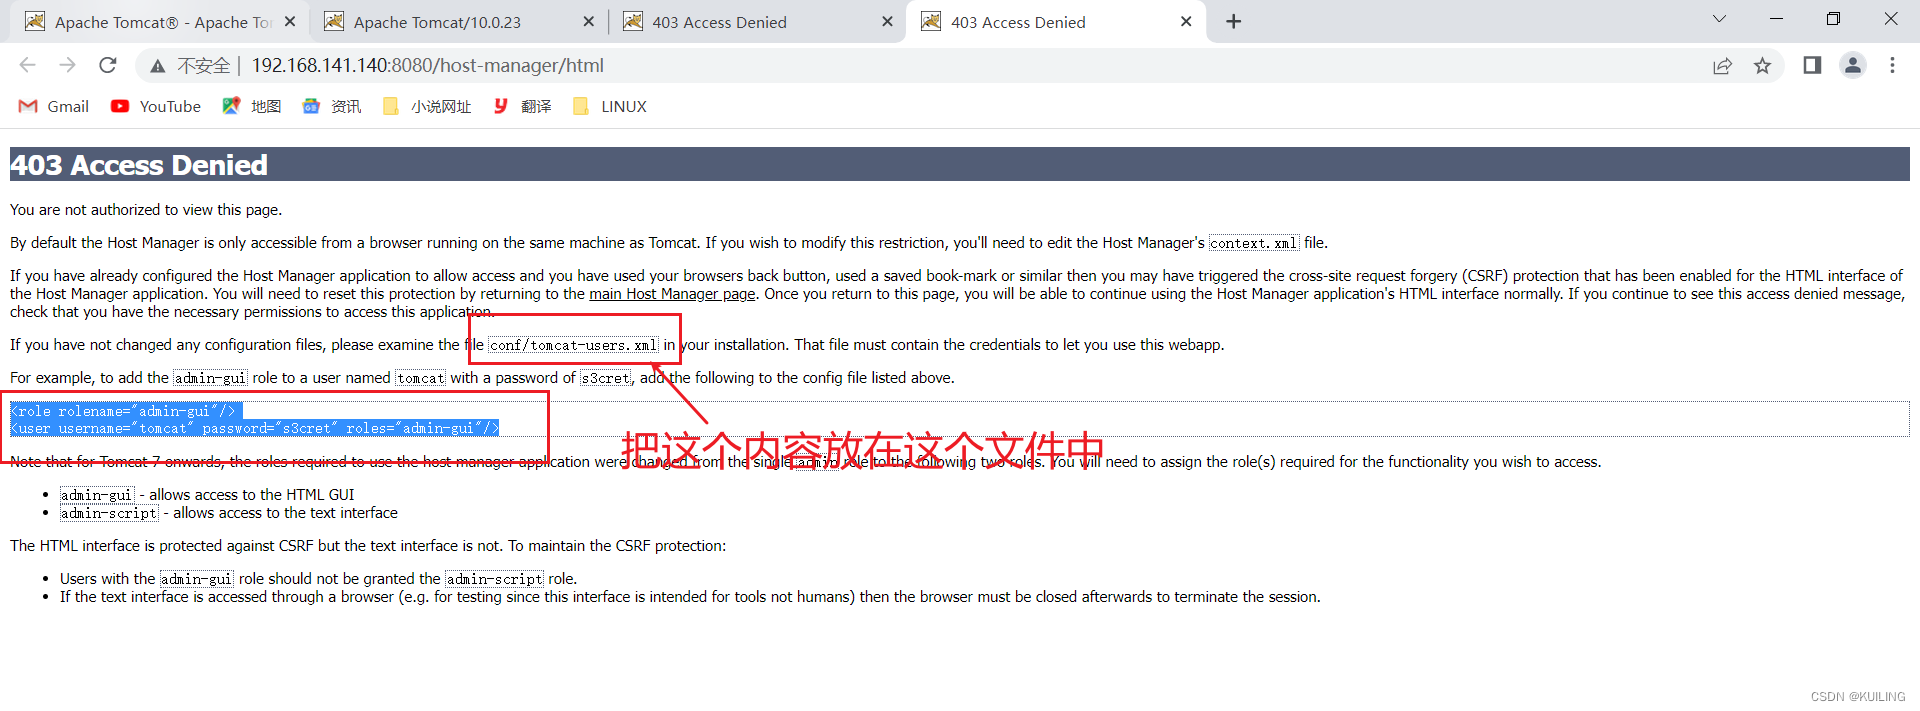The height and width of the screenshot is (711, 1920).
Task: Share this page using the share icon
Action: (x=1722, y=66)
